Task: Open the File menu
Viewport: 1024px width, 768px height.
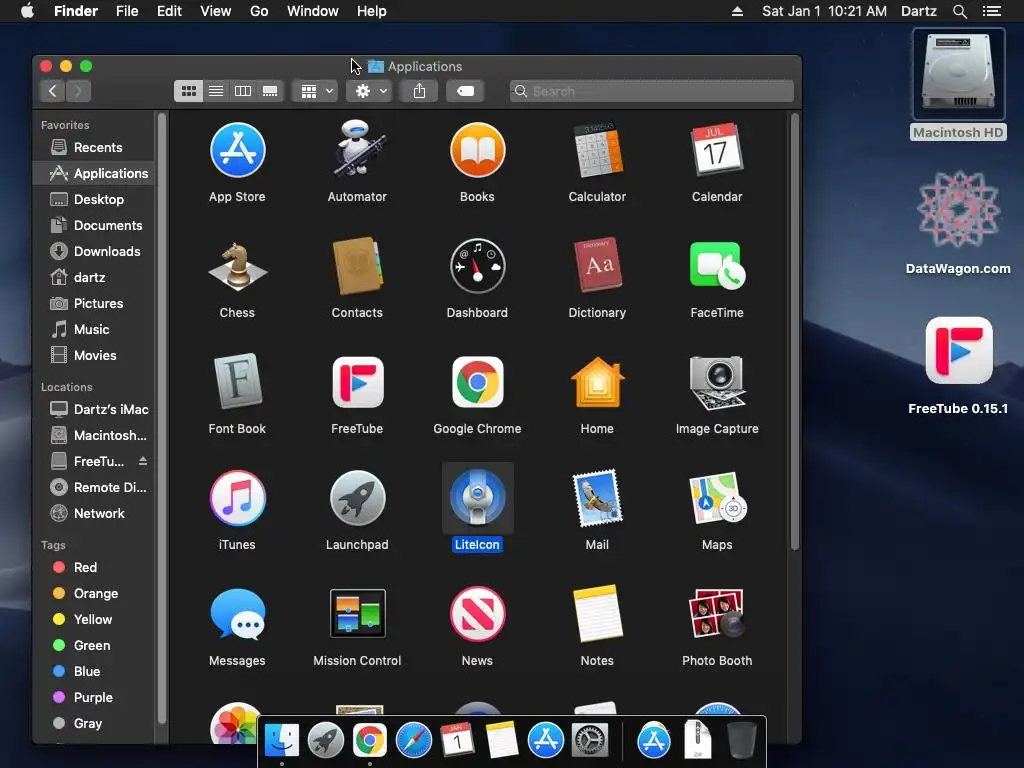Action: coord(127,11)
